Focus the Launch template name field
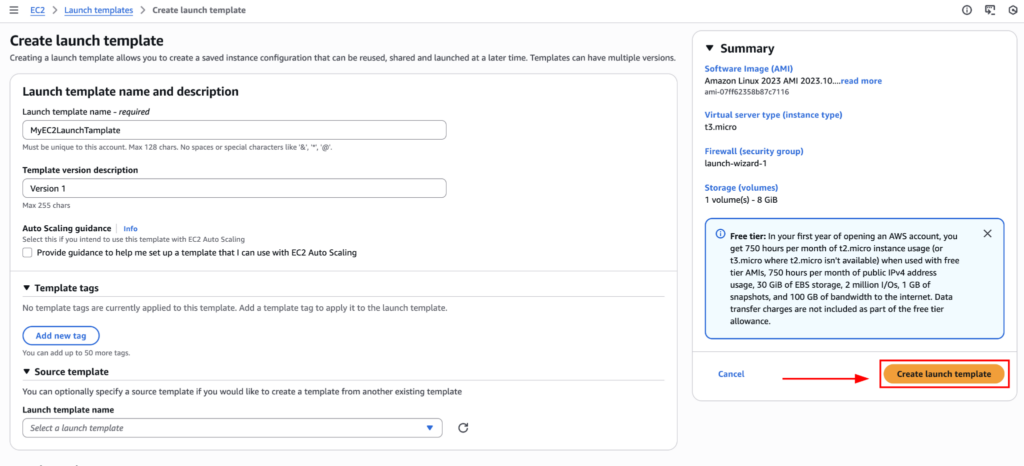The image size is (1024, 466). pyautogui.click(x=233, y=130)
